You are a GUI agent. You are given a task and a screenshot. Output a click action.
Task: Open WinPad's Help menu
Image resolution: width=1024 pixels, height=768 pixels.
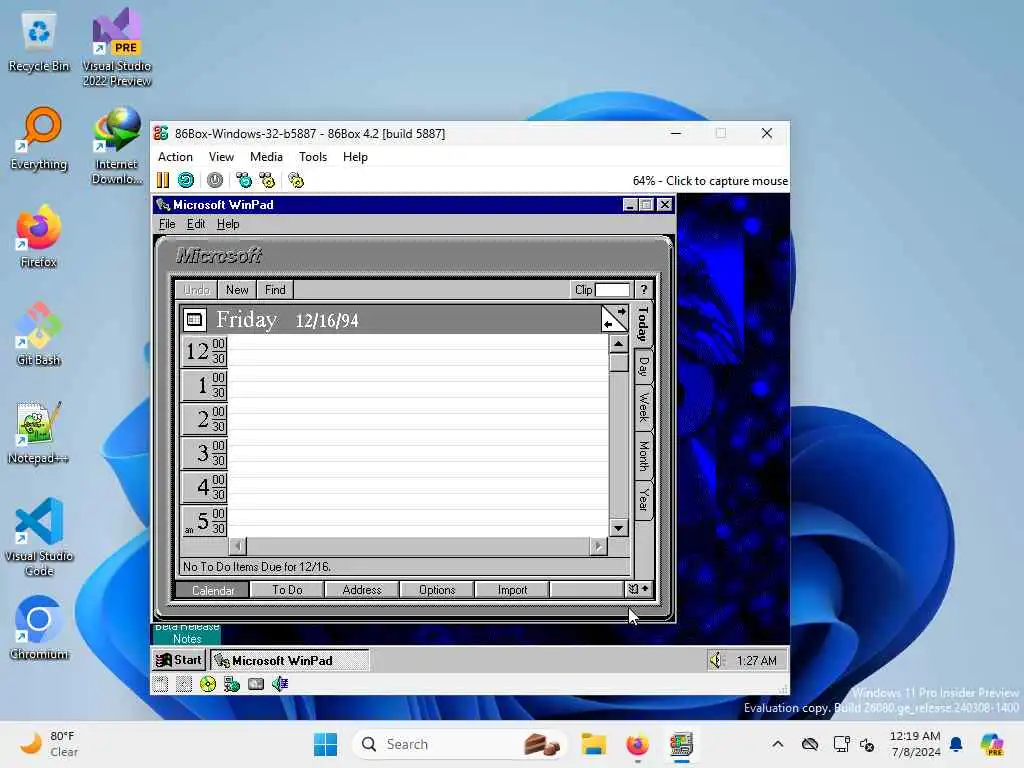click(228, 224)
